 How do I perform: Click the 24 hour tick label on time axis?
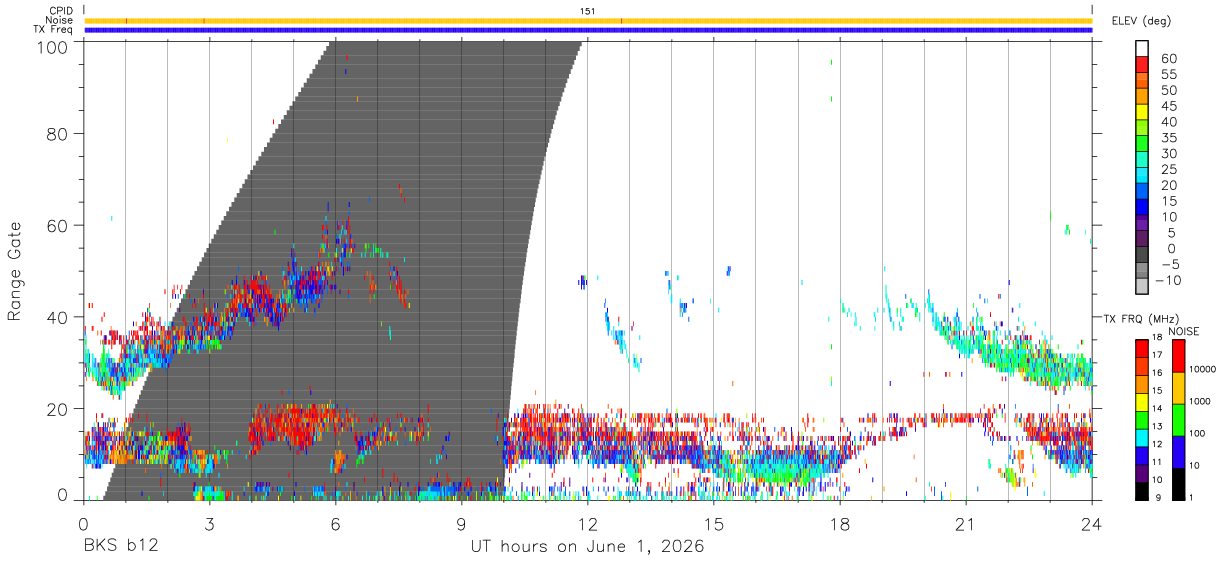tap(1092, 524)
